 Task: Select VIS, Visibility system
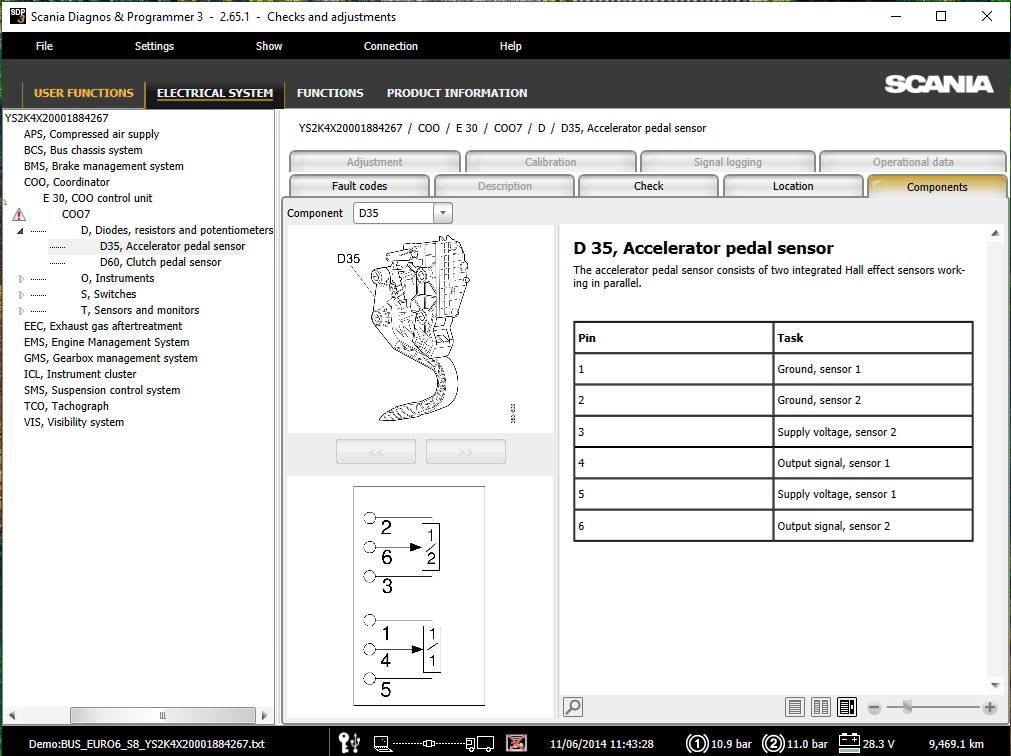[74, 422]
